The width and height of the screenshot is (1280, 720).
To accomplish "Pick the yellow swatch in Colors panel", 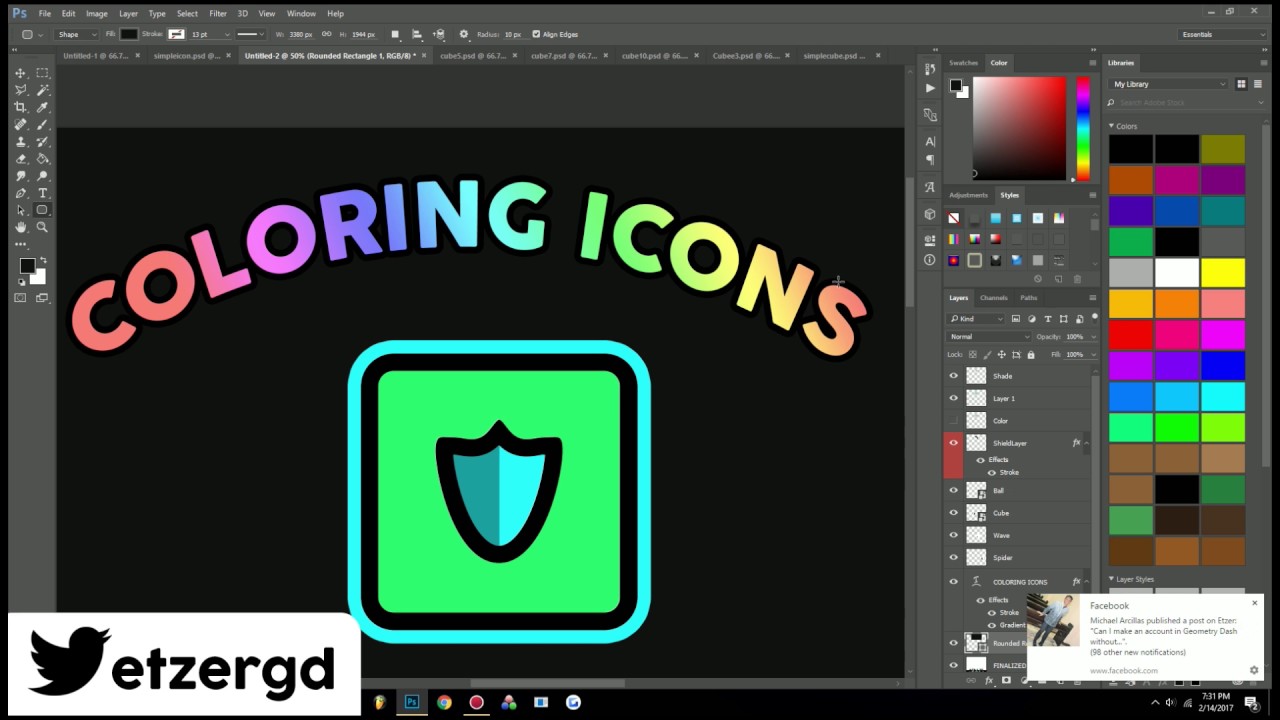I will [1223, 271].
